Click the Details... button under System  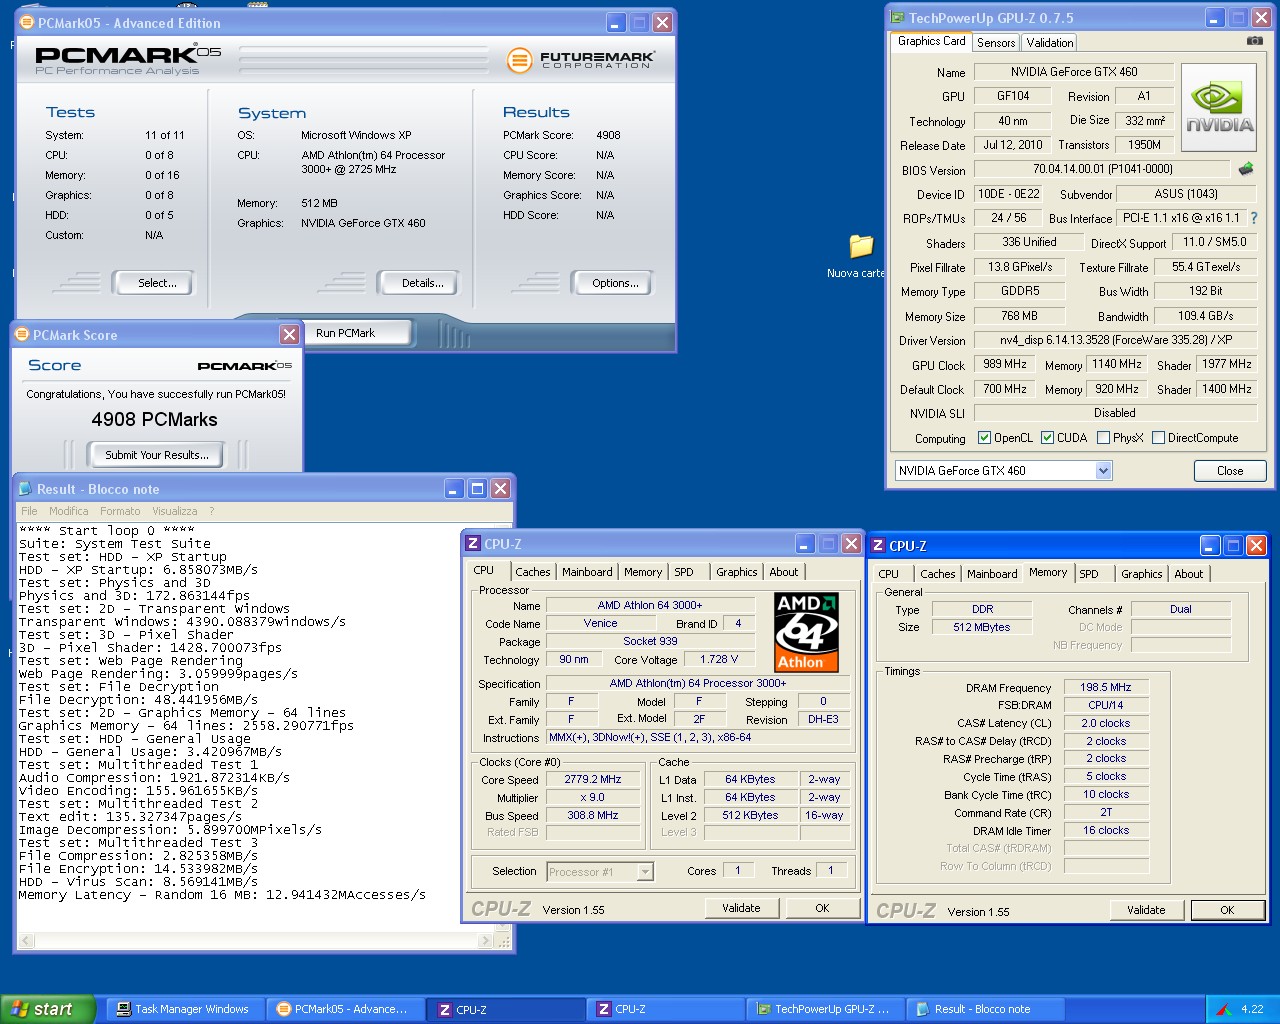click(x=419, y=284)
